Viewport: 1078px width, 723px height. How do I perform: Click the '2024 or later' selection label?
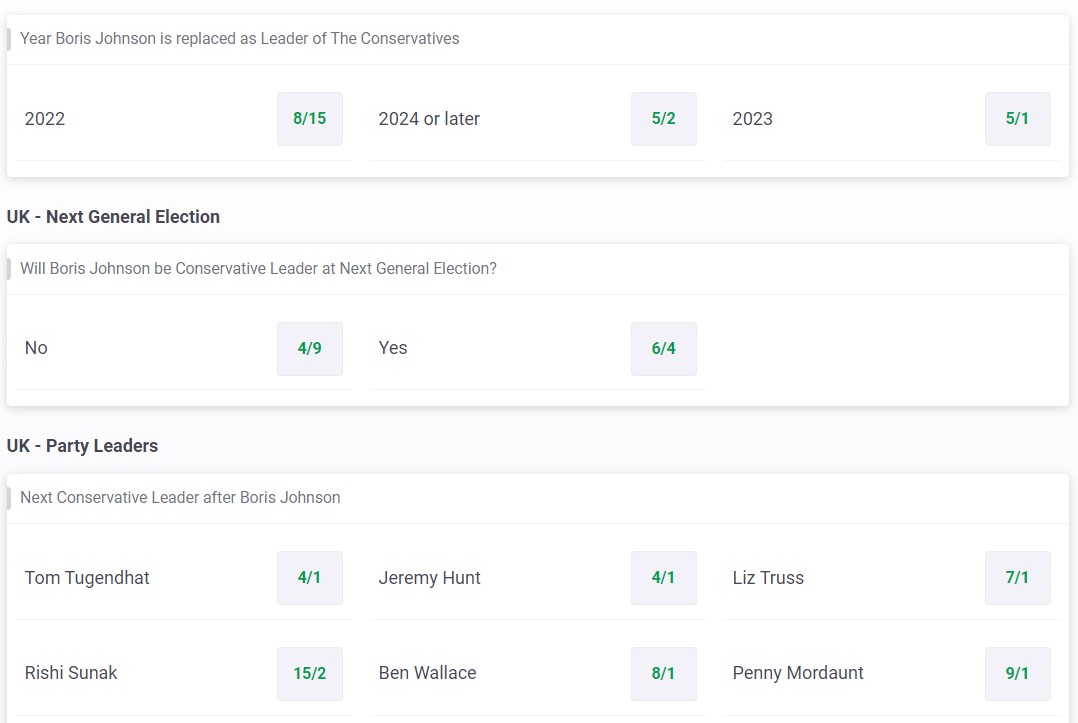(x=429, y=119)
